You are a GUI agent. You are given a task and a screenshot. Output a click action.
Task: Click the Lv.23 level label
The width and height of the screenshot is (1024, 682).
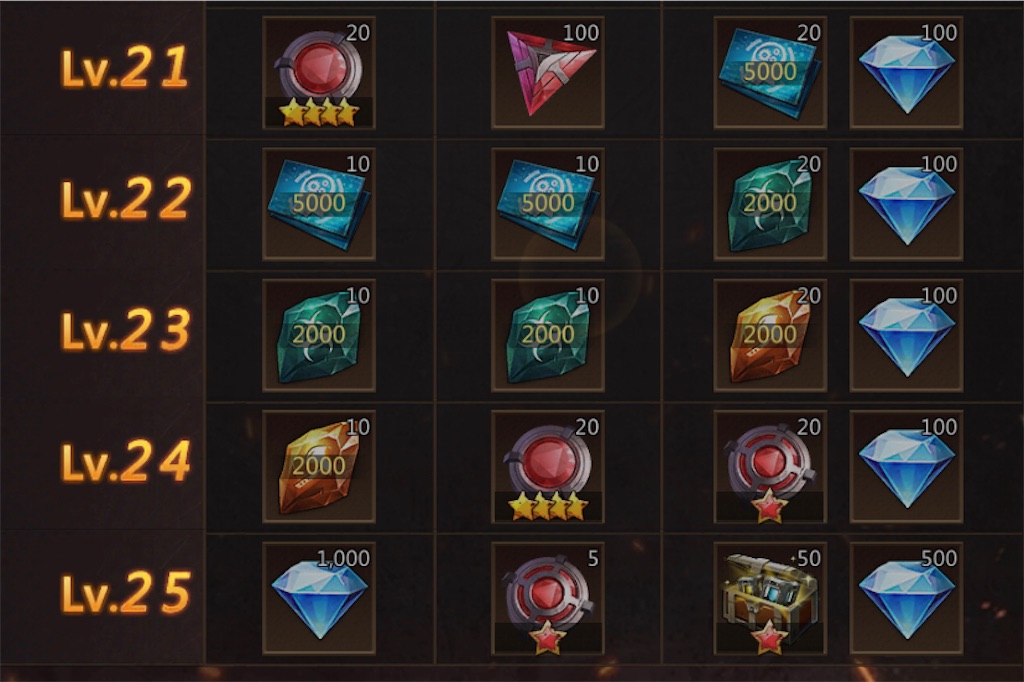point(126,331)
